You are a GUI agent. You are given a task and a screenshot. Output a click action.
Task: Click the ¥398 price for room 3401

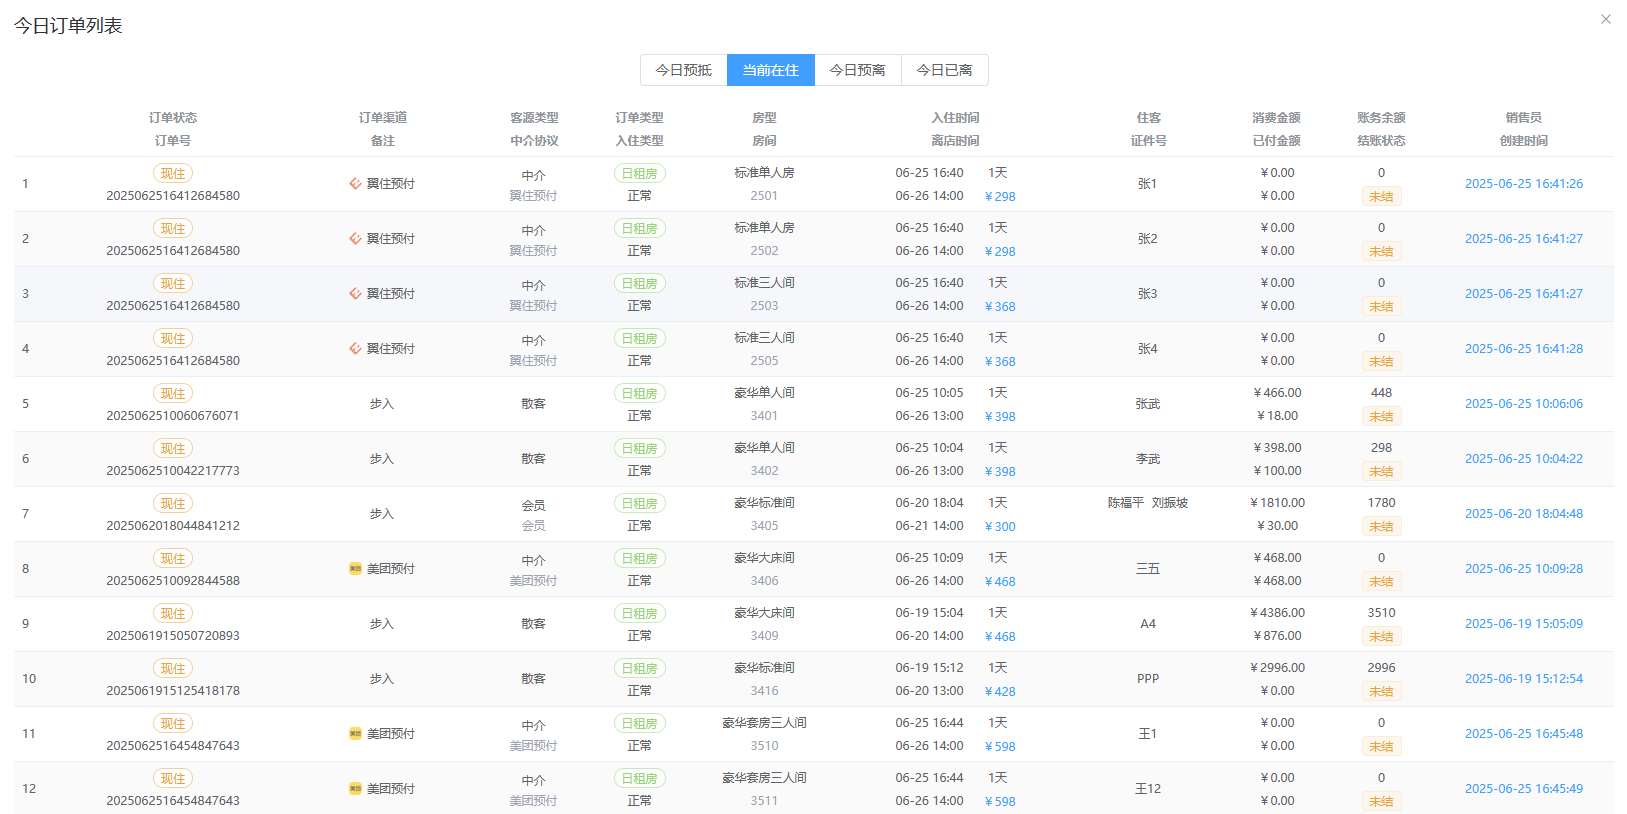click(x=1000, y=417)
